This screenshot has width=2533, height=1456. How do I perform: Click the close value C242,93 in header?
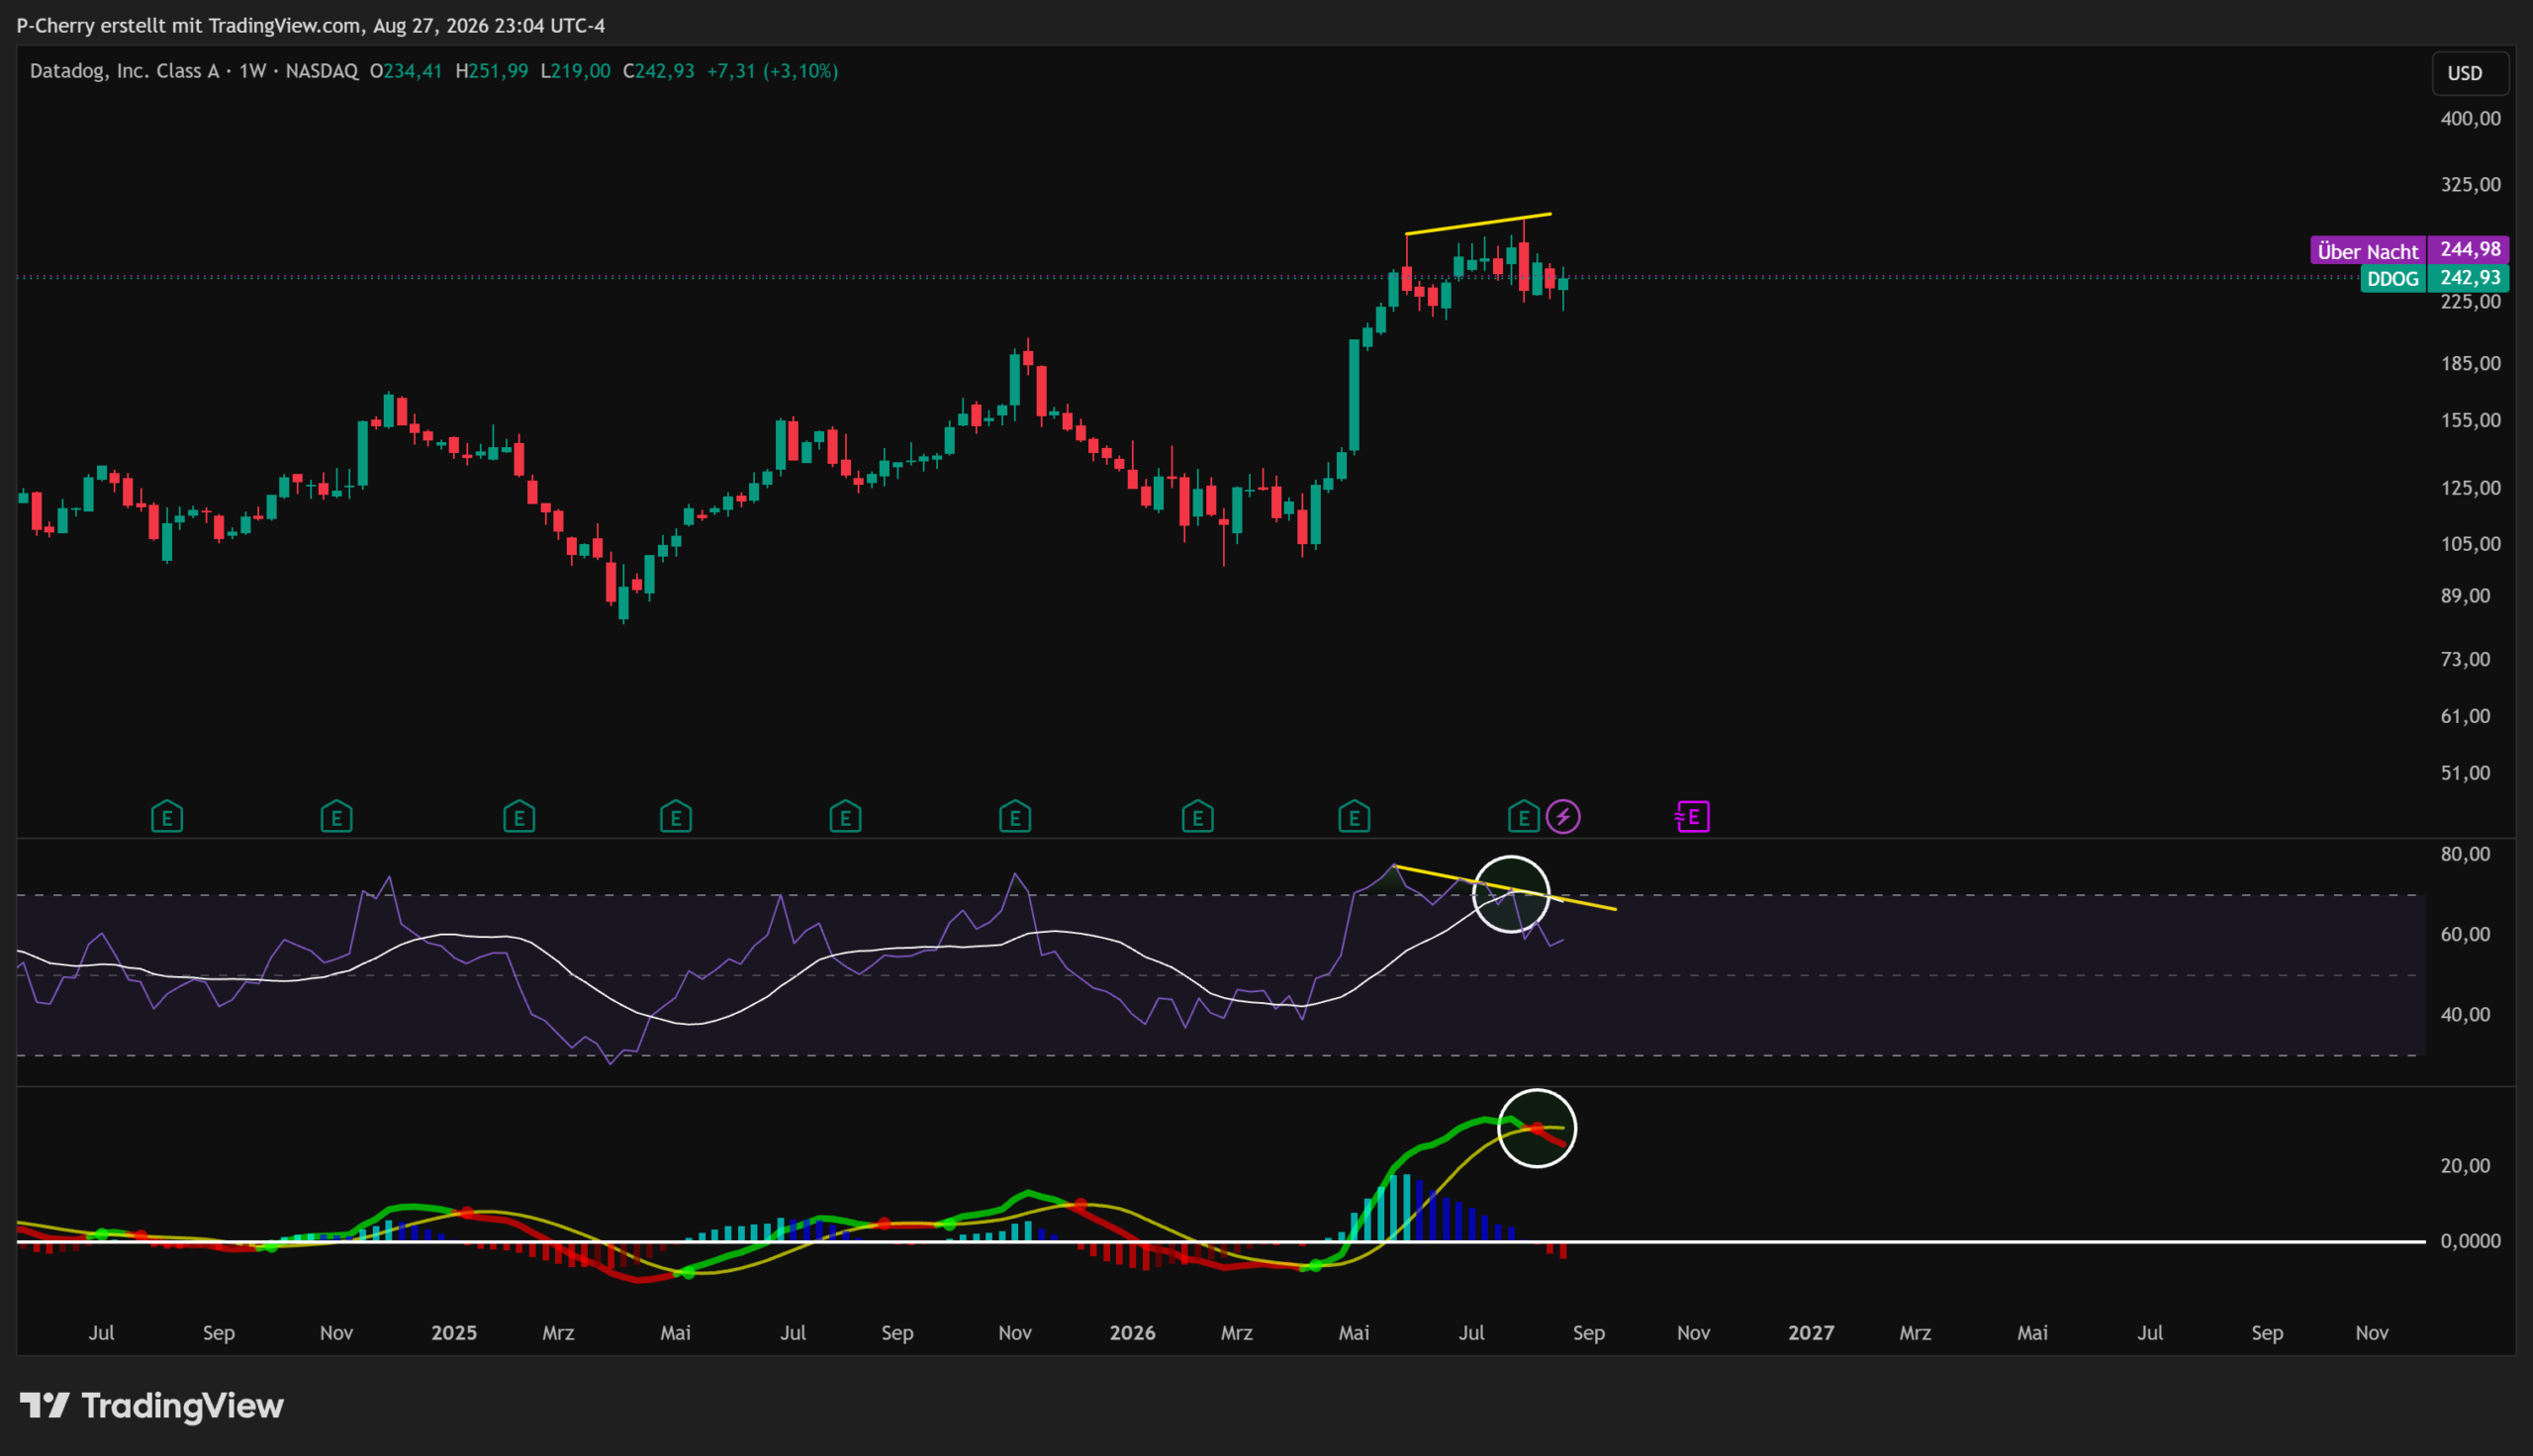pos(659,71)
